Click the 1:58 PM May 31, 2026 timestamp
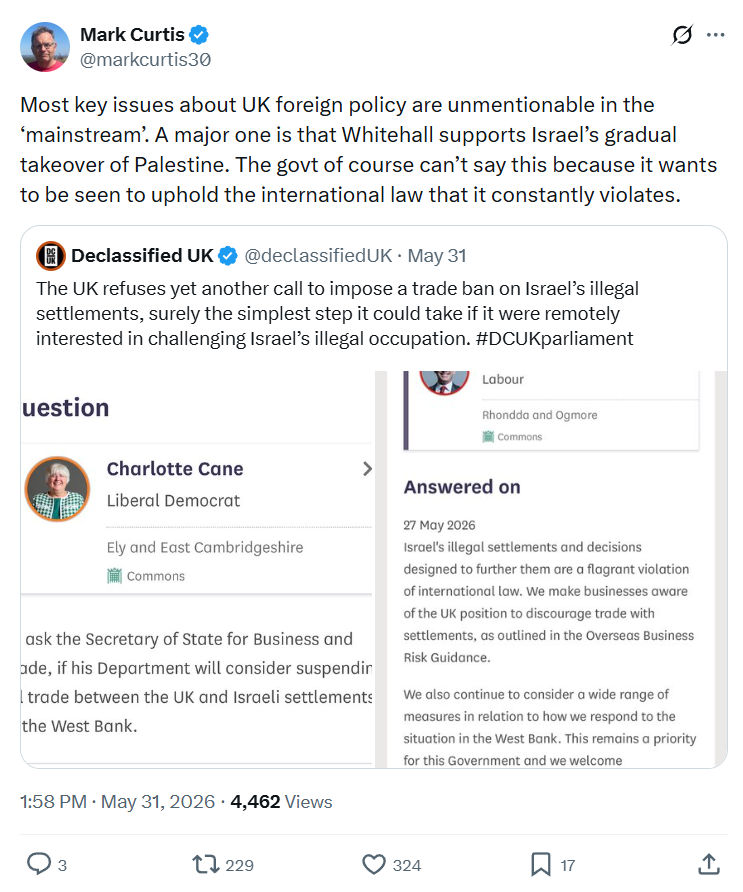 coord(118,802)
